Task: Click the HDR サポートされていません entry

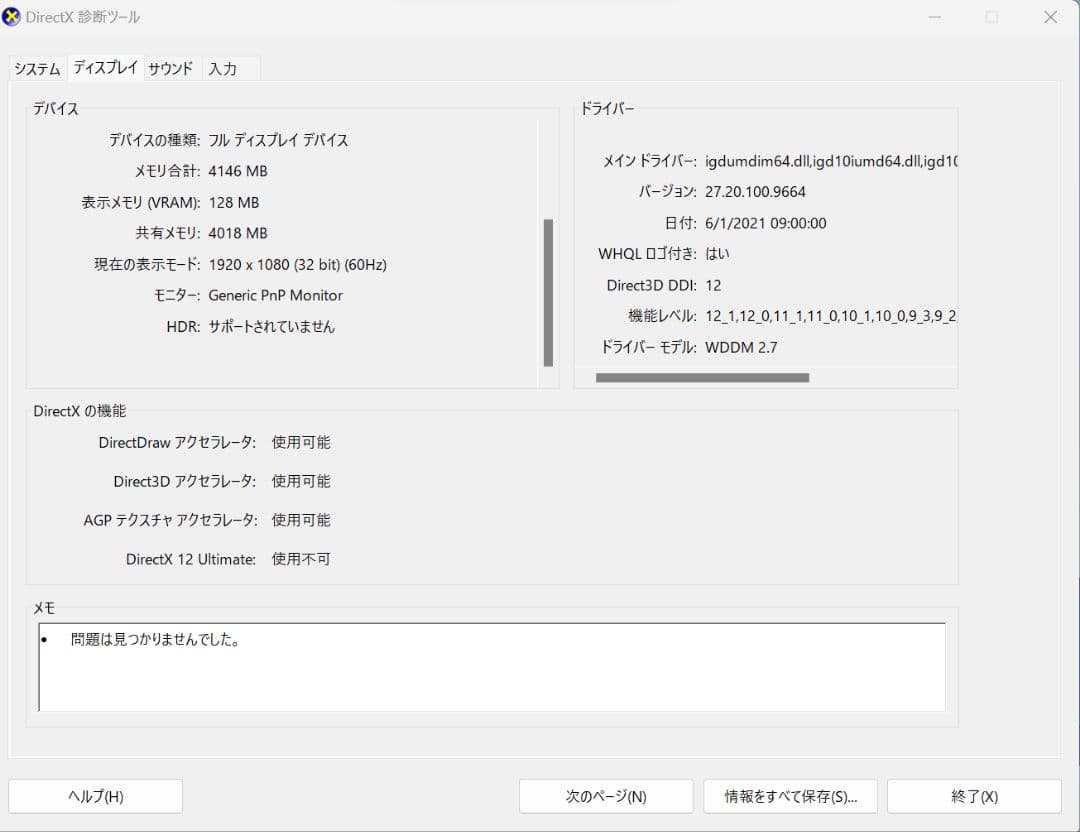Action: pyautogui.click(x=272, y=326)
